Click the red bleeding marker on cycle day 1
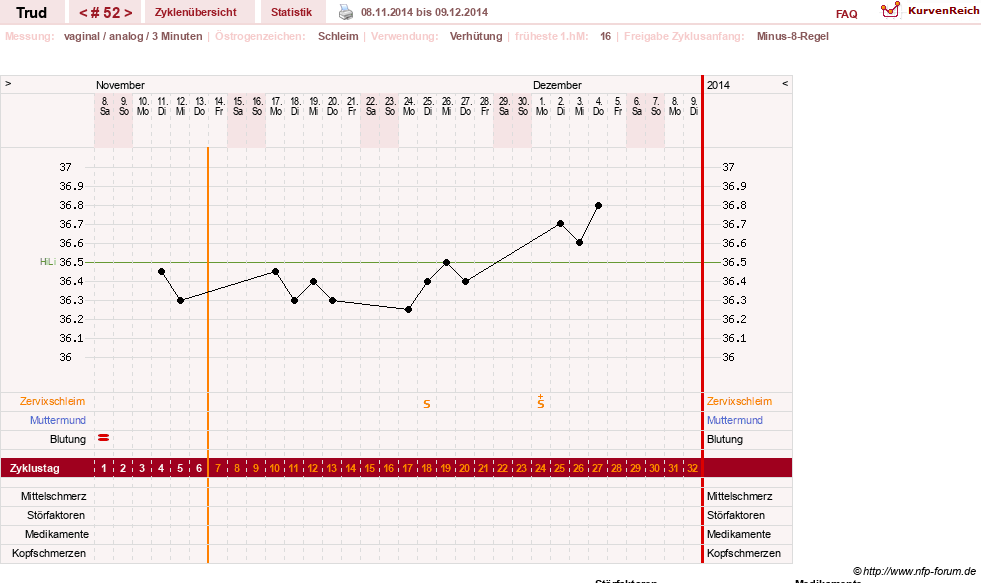The width and height of the screenshot is (981, 583). tap(104, 438)
